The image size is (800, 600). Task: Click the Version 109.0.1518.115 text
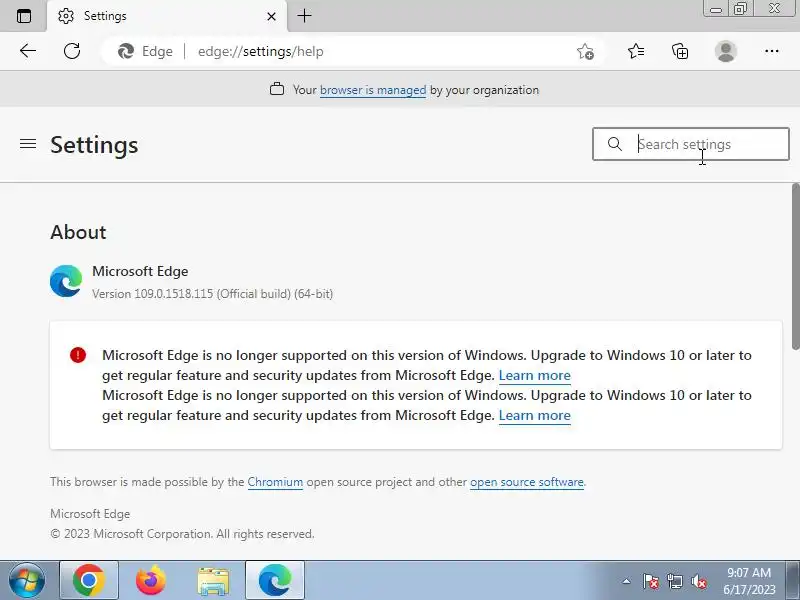[213, 294]
